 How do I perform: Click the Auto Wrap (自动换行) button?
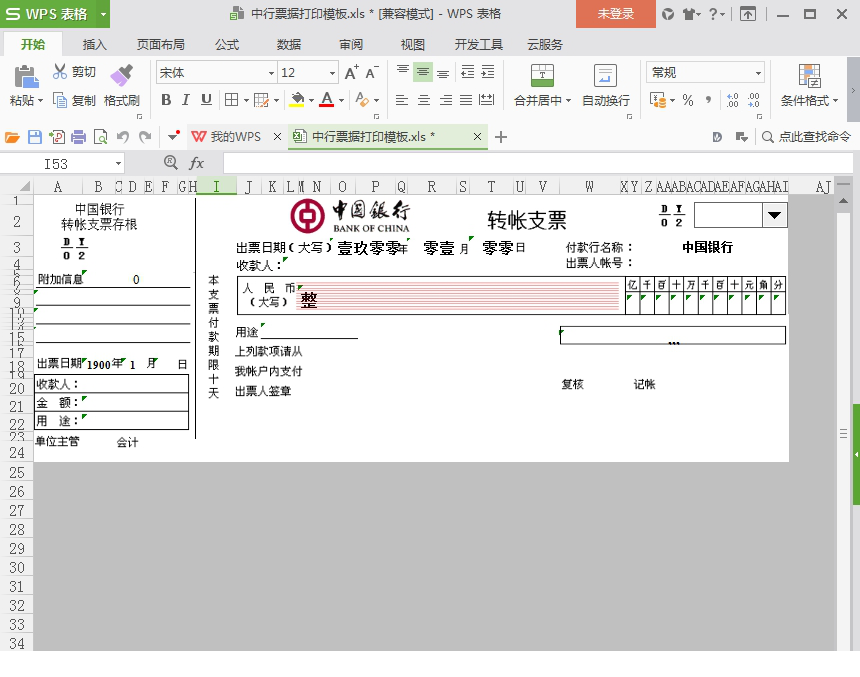click(x=606, y=85)
